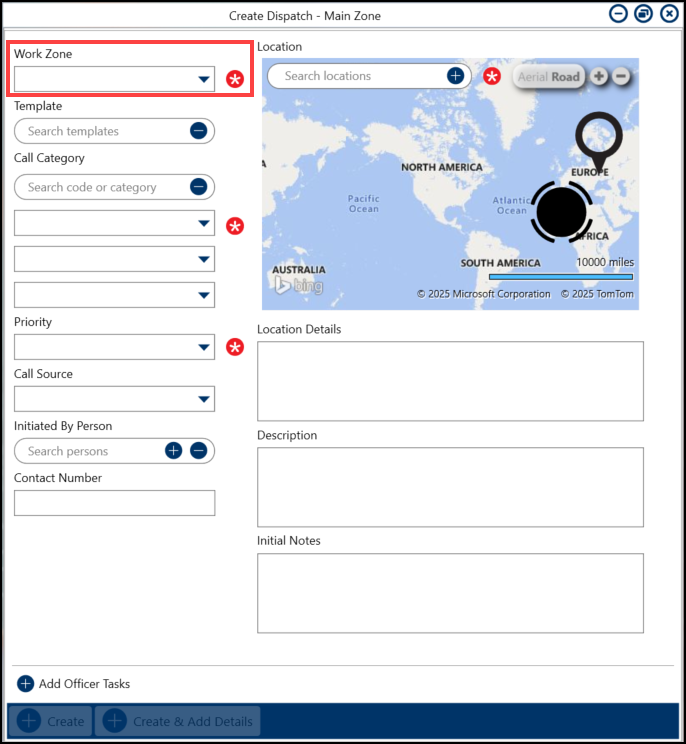This screenshot has height=744, width=686.
Task: Click the Location Details text area
Action: click(450, 381)
